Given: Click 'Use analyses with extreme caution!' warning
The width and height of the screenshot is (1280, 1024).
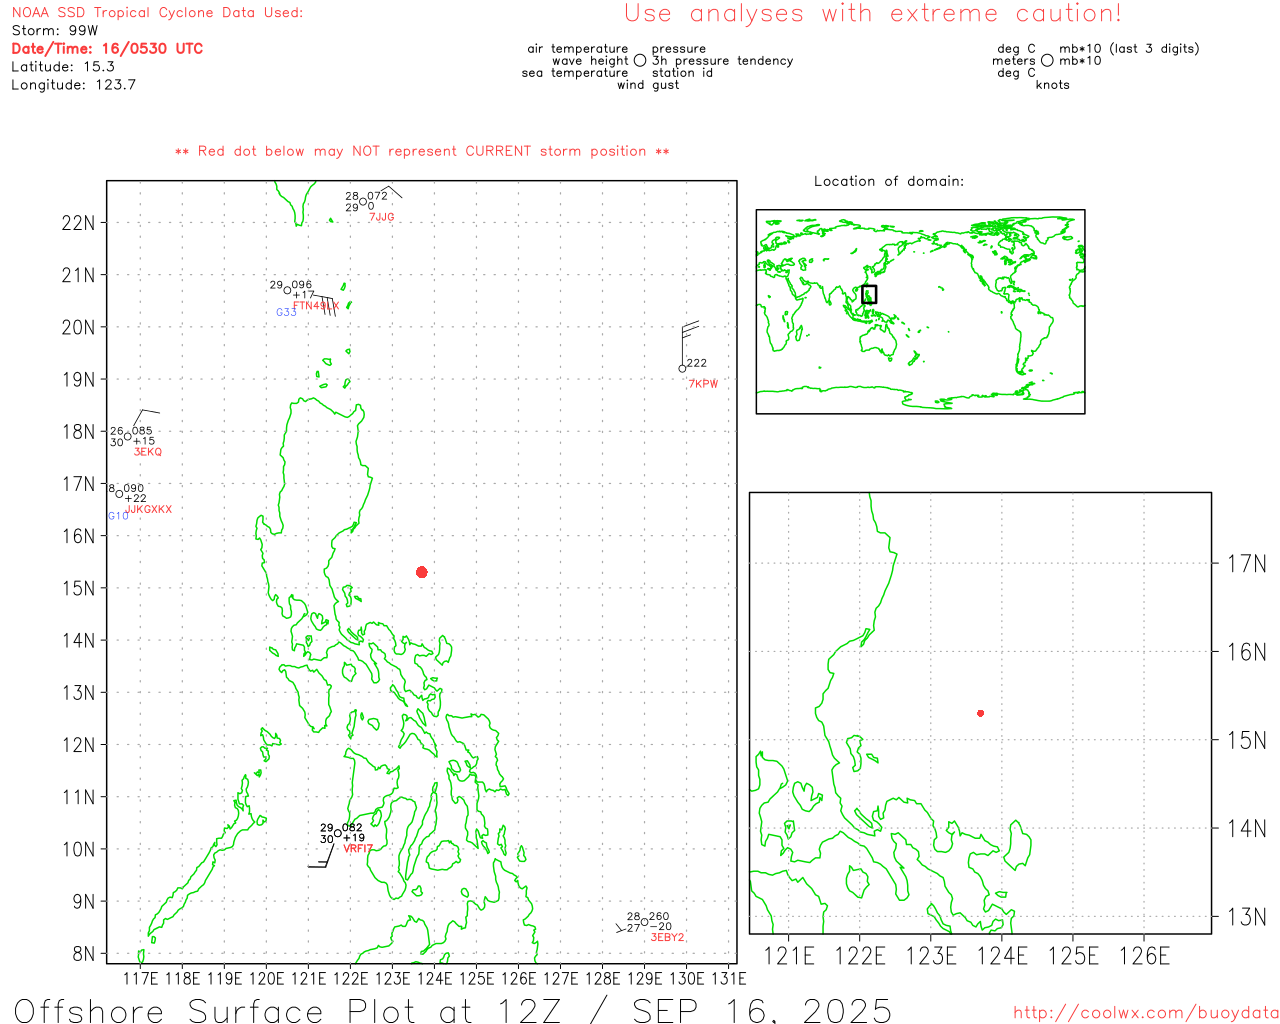Looking at the screenshot, I should click(x=873, y=14).
